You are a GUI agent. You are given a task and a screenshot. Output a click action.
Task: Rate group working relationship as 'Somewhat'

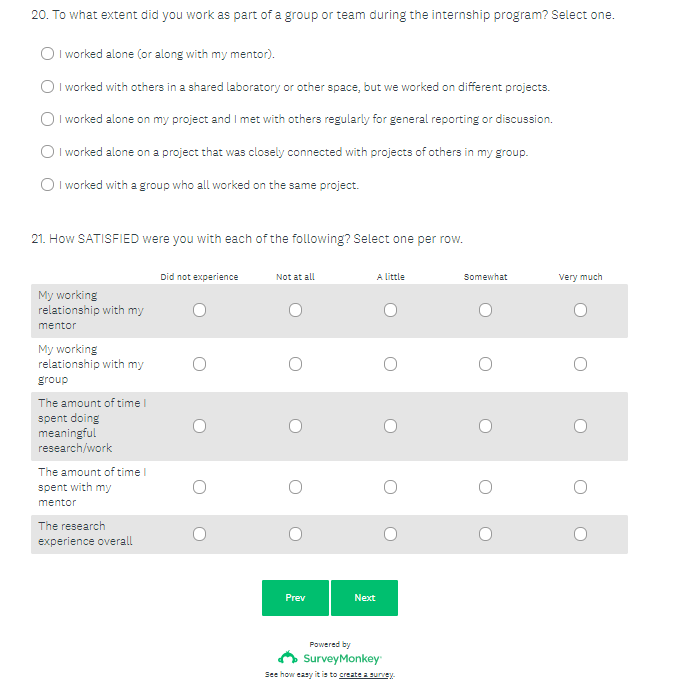click(485, 365)
